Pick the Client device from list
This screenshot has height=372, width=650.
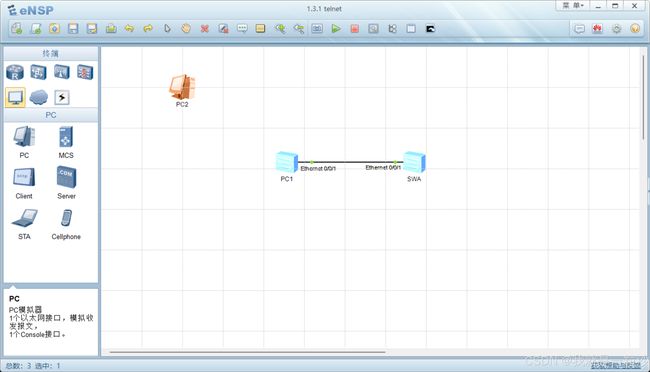pyautogui.click(x=24, y=183)
